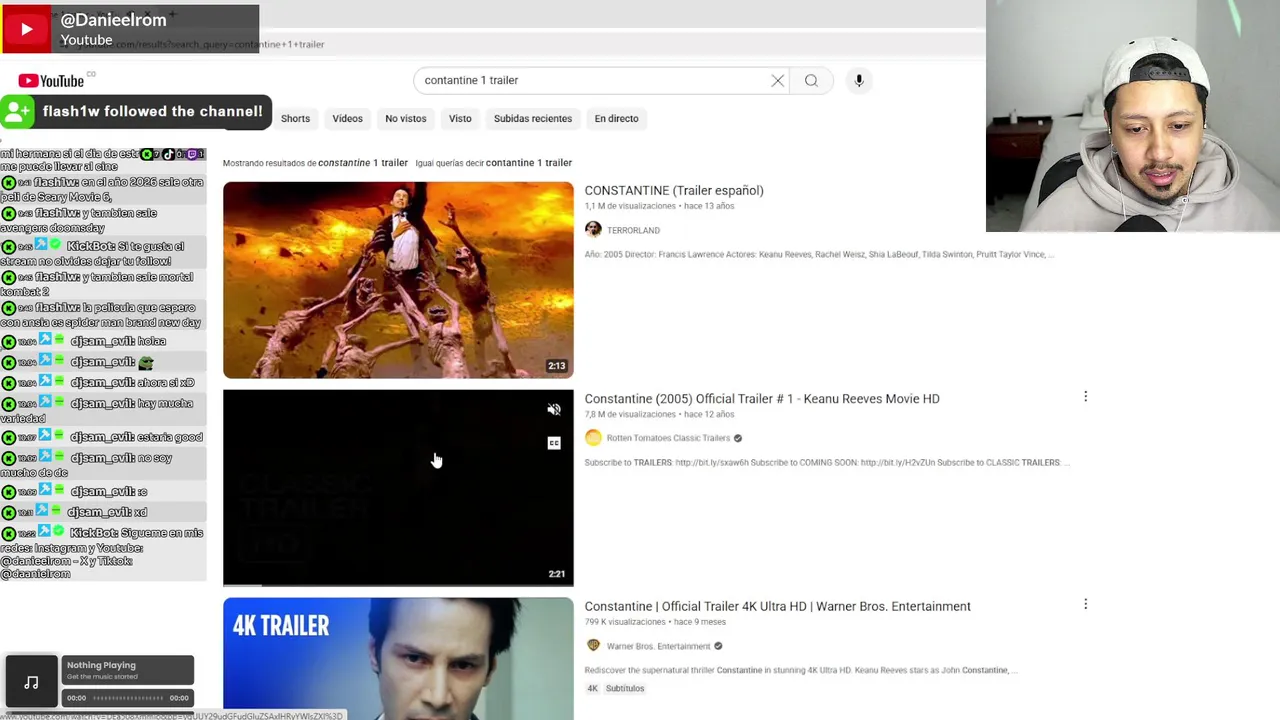Click the music note icon in overlay widget

pyautogui.click(x=31, y=682)
